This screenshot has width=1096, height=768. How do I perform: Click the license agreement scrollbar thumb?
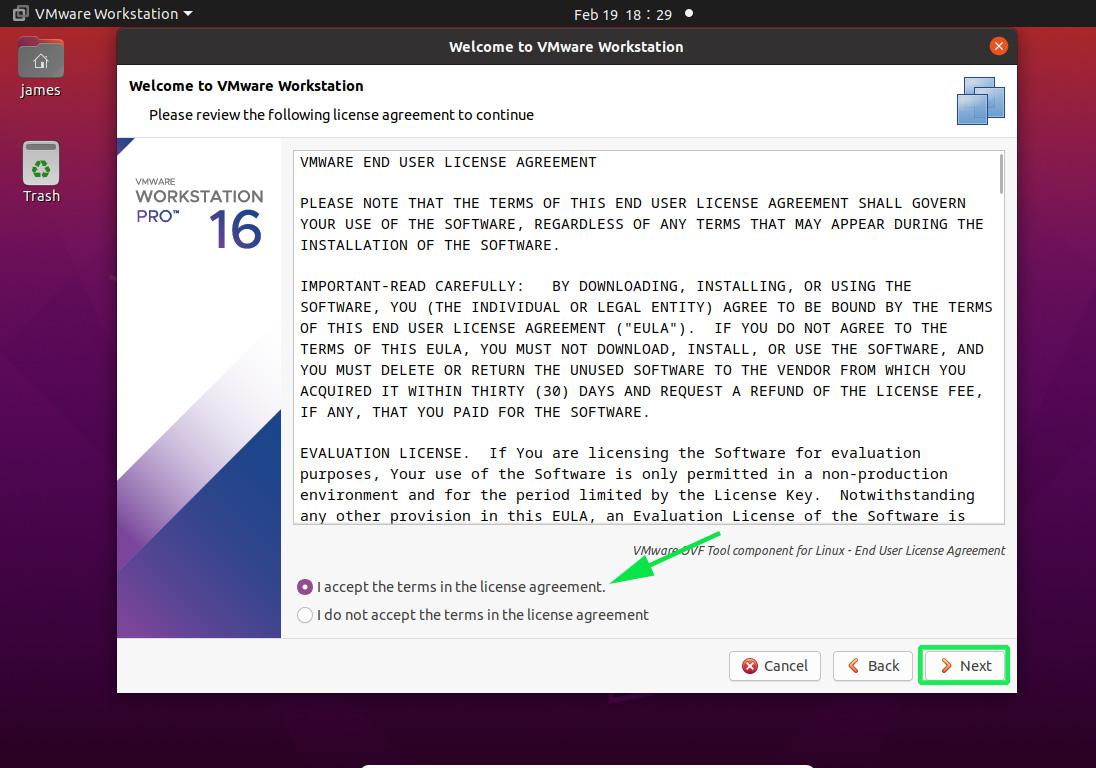[x=1001, y=173]
